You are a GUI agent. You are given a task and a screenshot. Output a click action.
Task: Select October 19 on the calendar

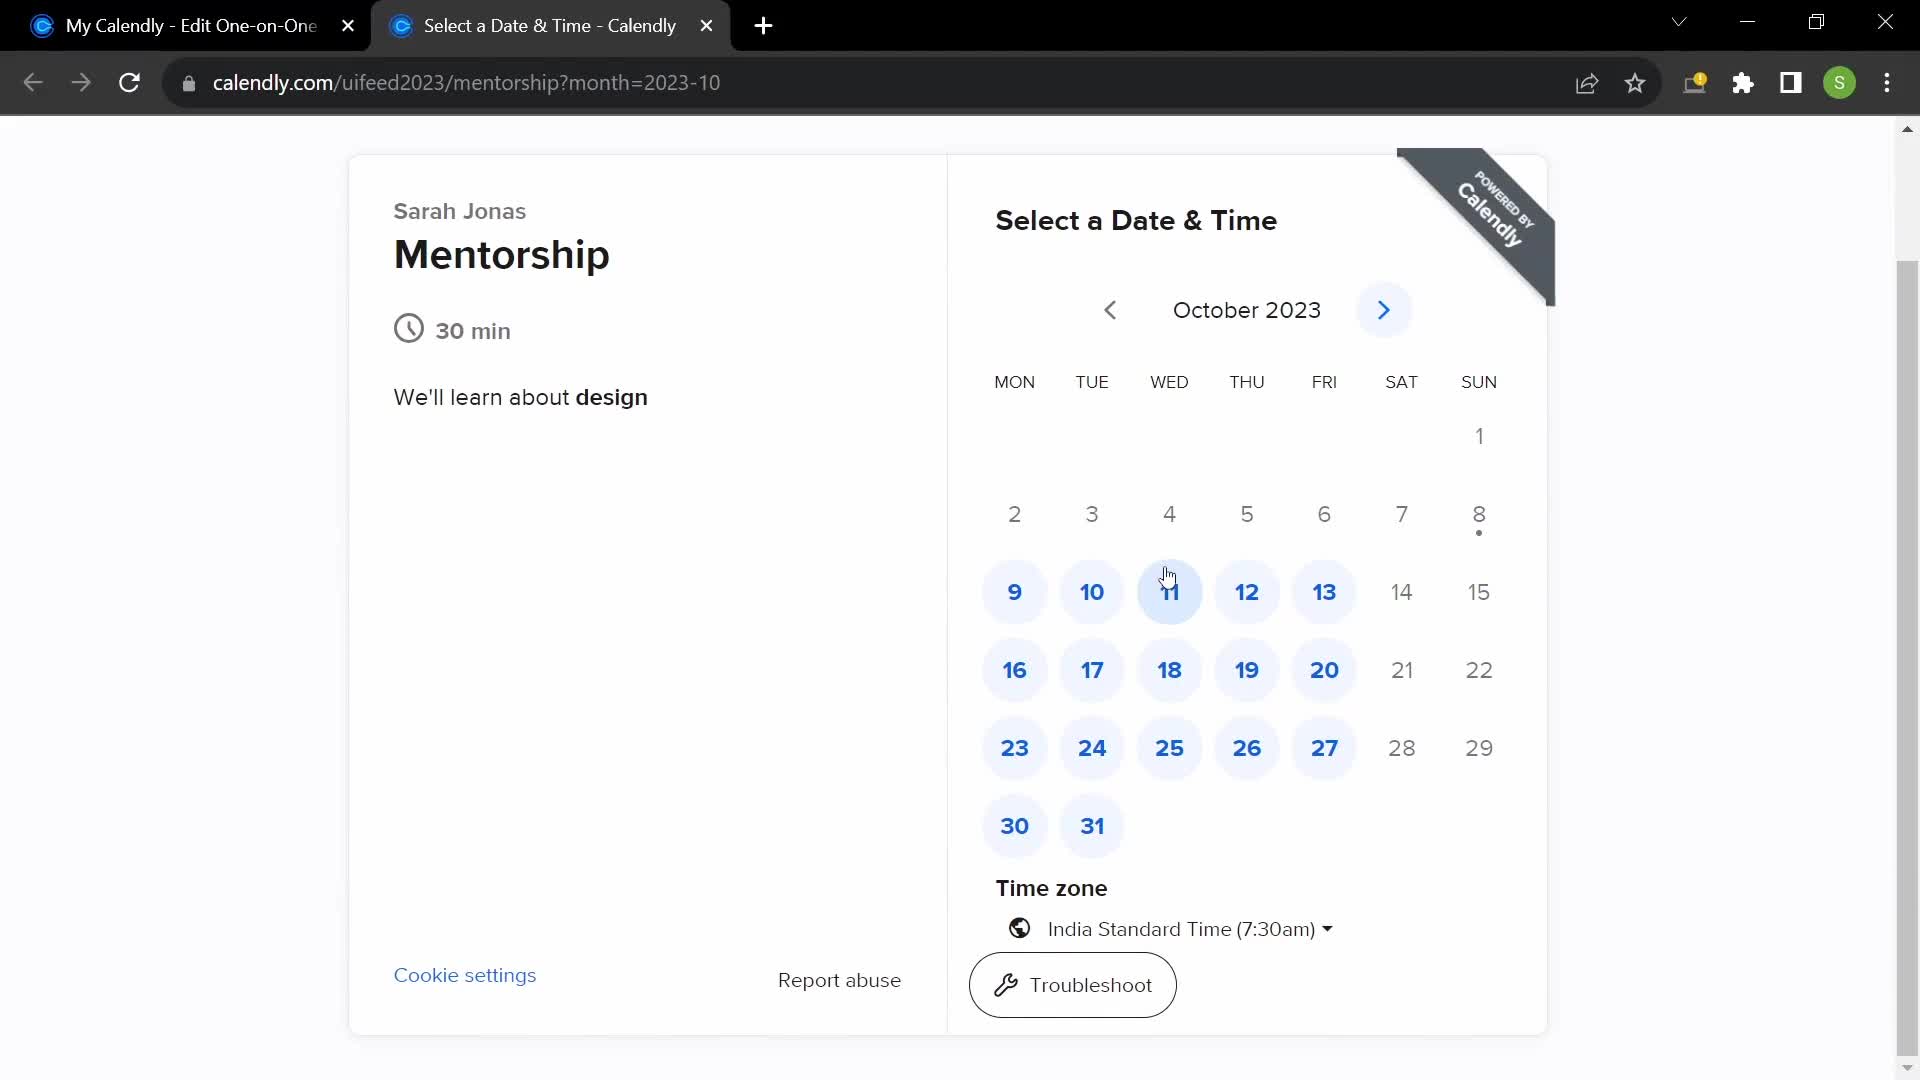pos(1246,670)
